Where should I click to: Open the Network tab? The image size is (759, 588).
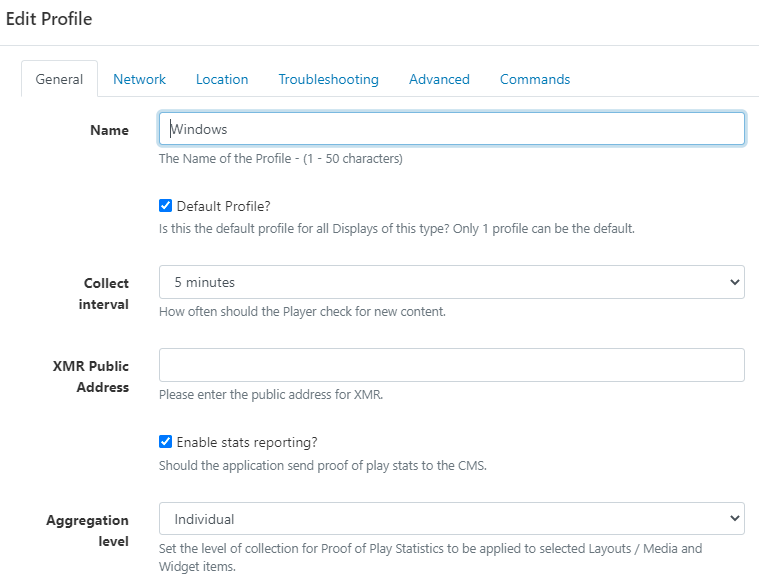(x=139, y=79)
